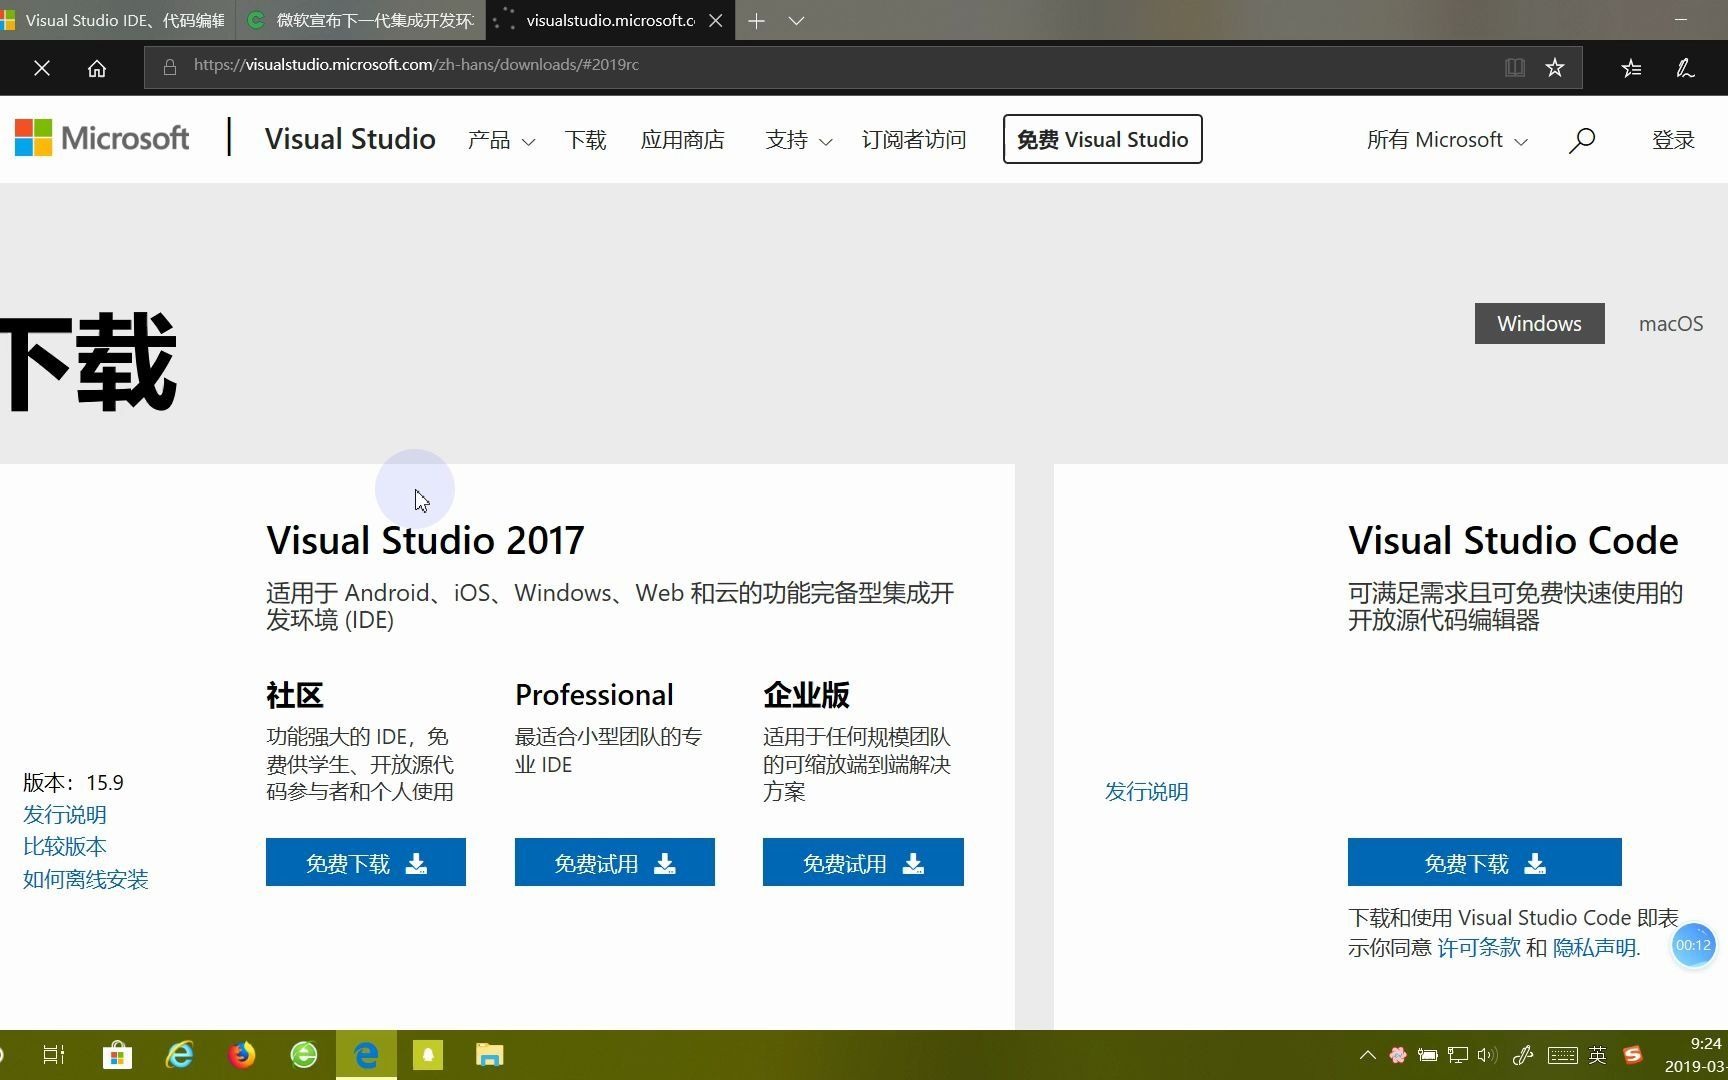
Task: Launch Firefox from taskbar
Action: [x=242, y=1055]
